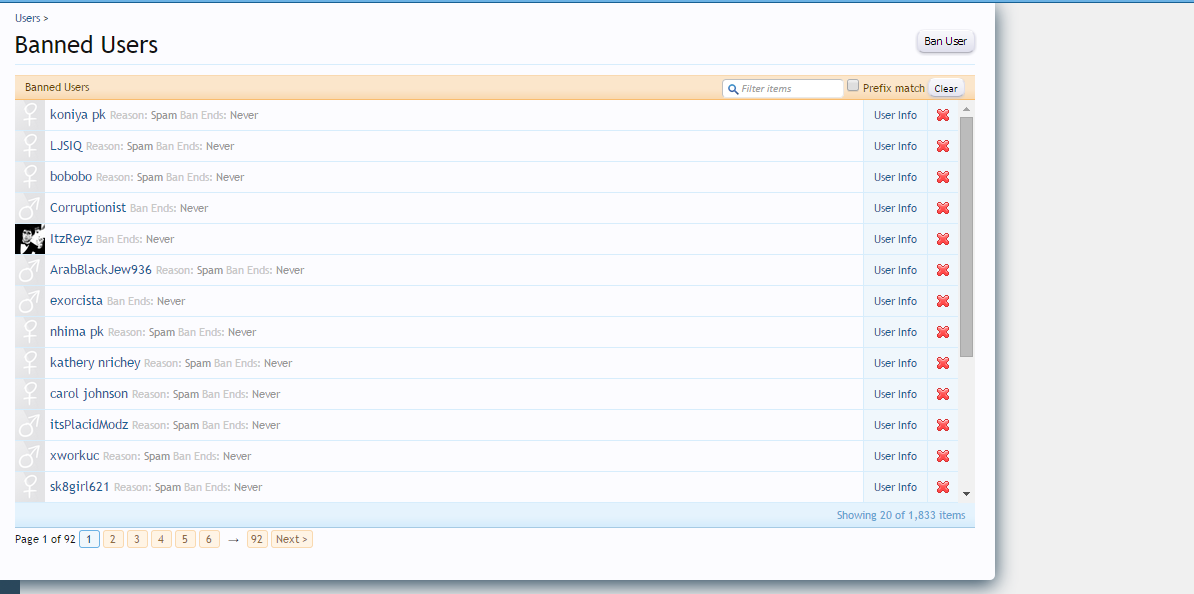Click the avatar icon beside xworkuc
Screen dimensions: 1194x594
30,456
